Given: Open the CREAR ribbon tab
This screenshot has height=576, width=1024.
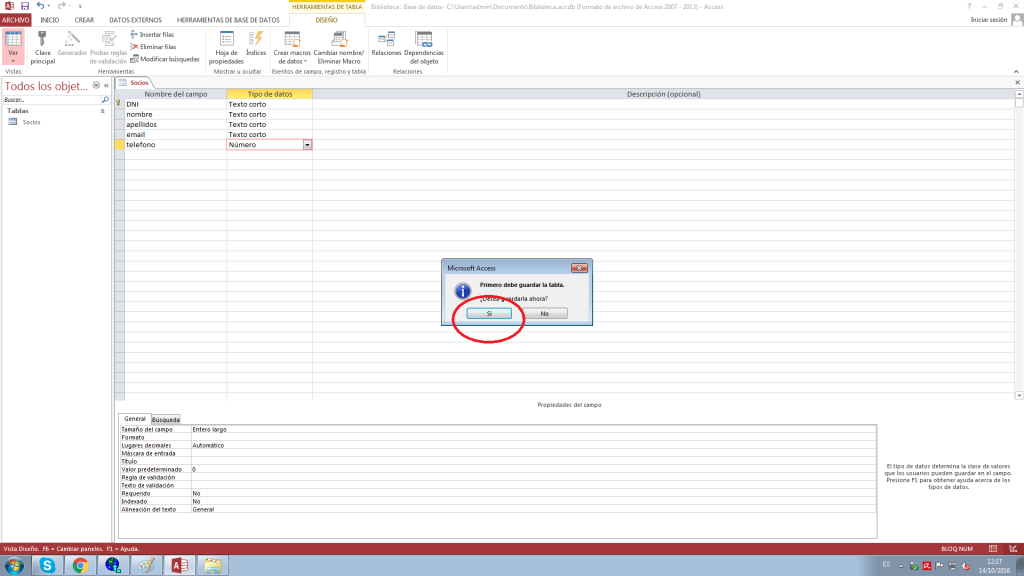Looking at the screenshot, I should tap(84, 20).
